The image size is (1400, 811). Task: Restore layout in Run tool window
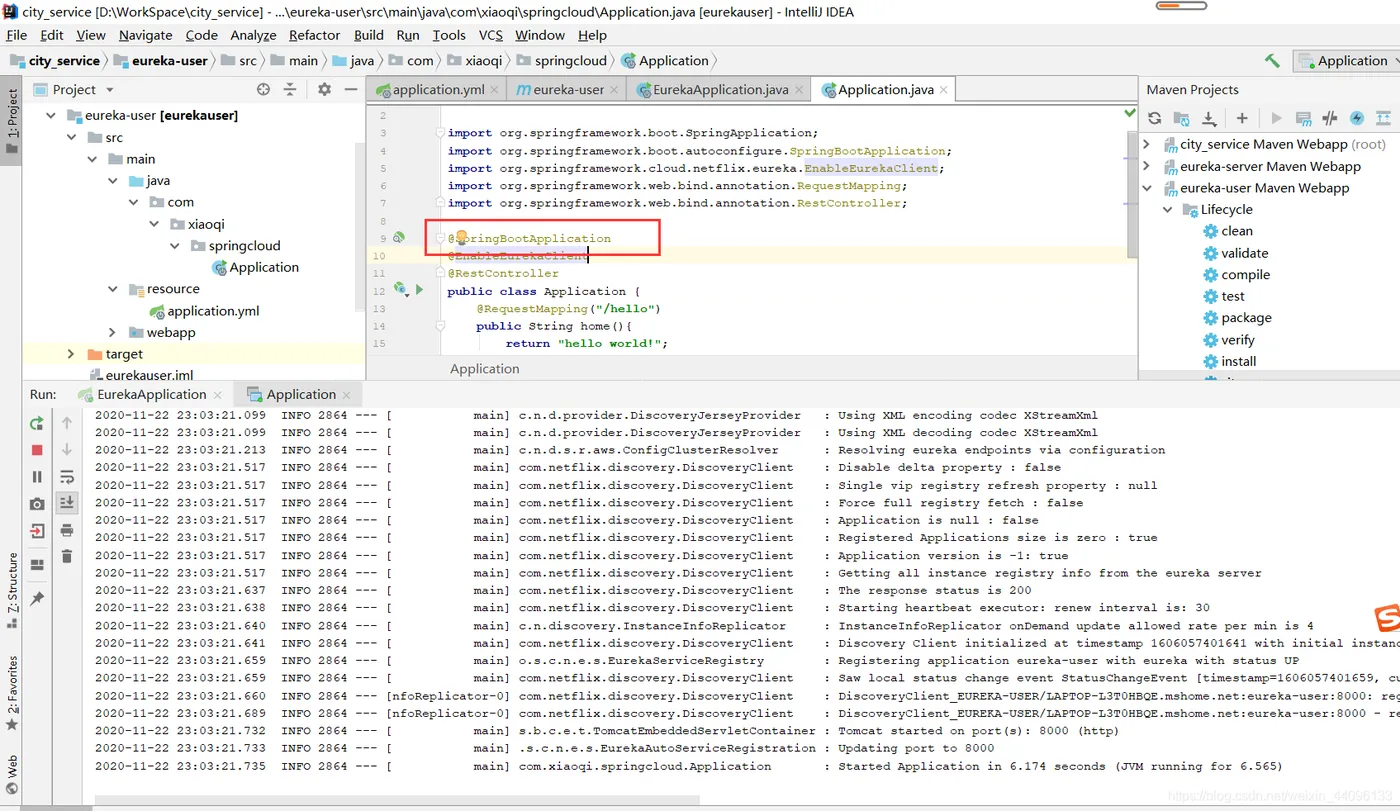(x=37, y=565)
